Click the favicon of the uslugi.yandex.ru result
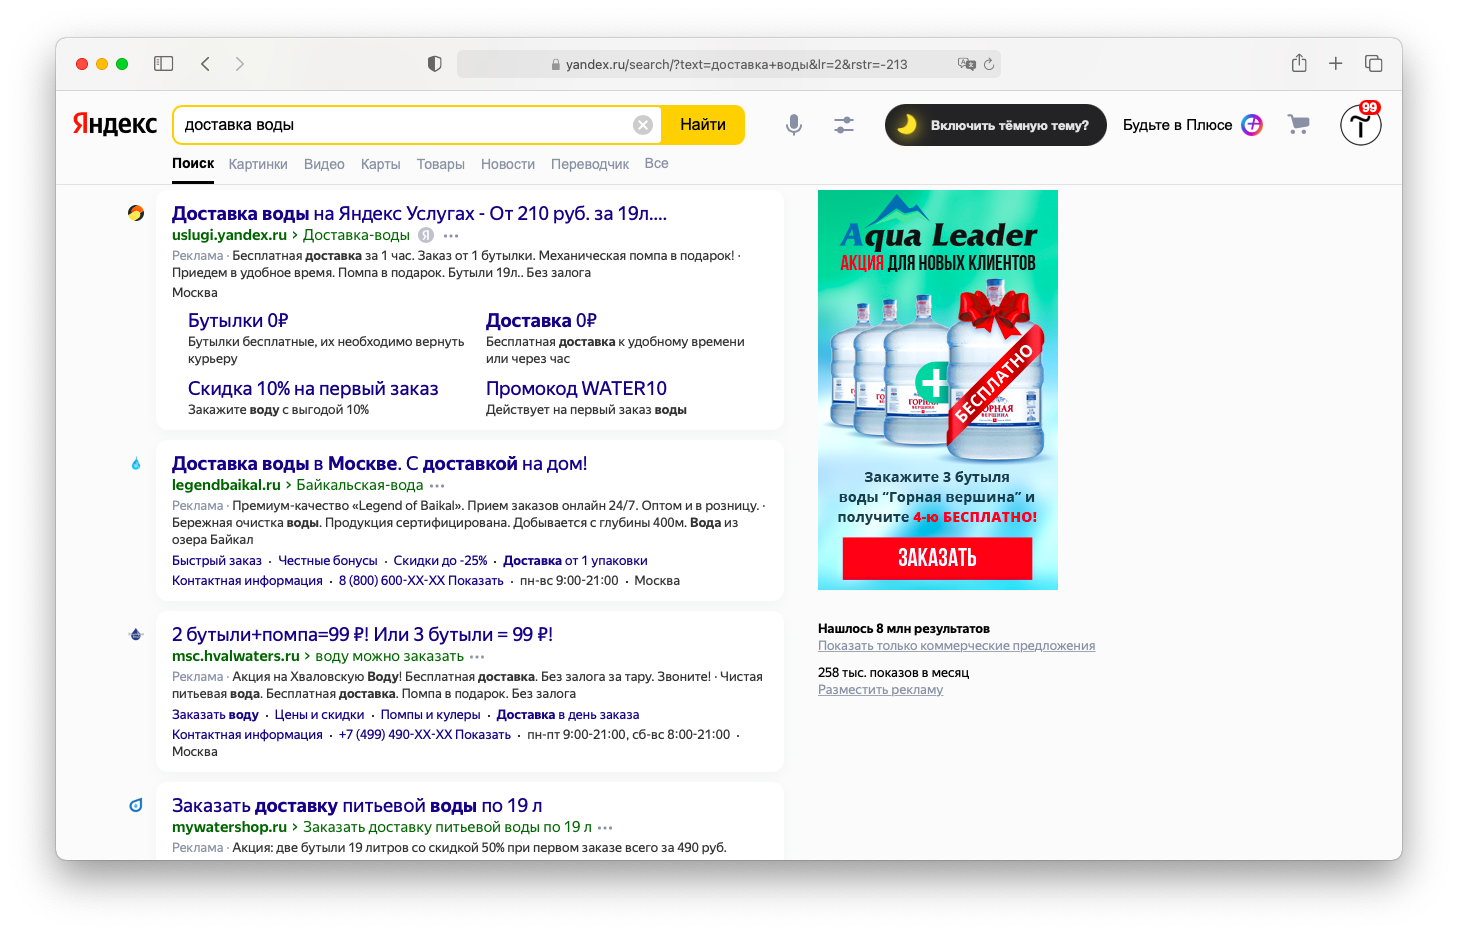 tap(136, 213)
